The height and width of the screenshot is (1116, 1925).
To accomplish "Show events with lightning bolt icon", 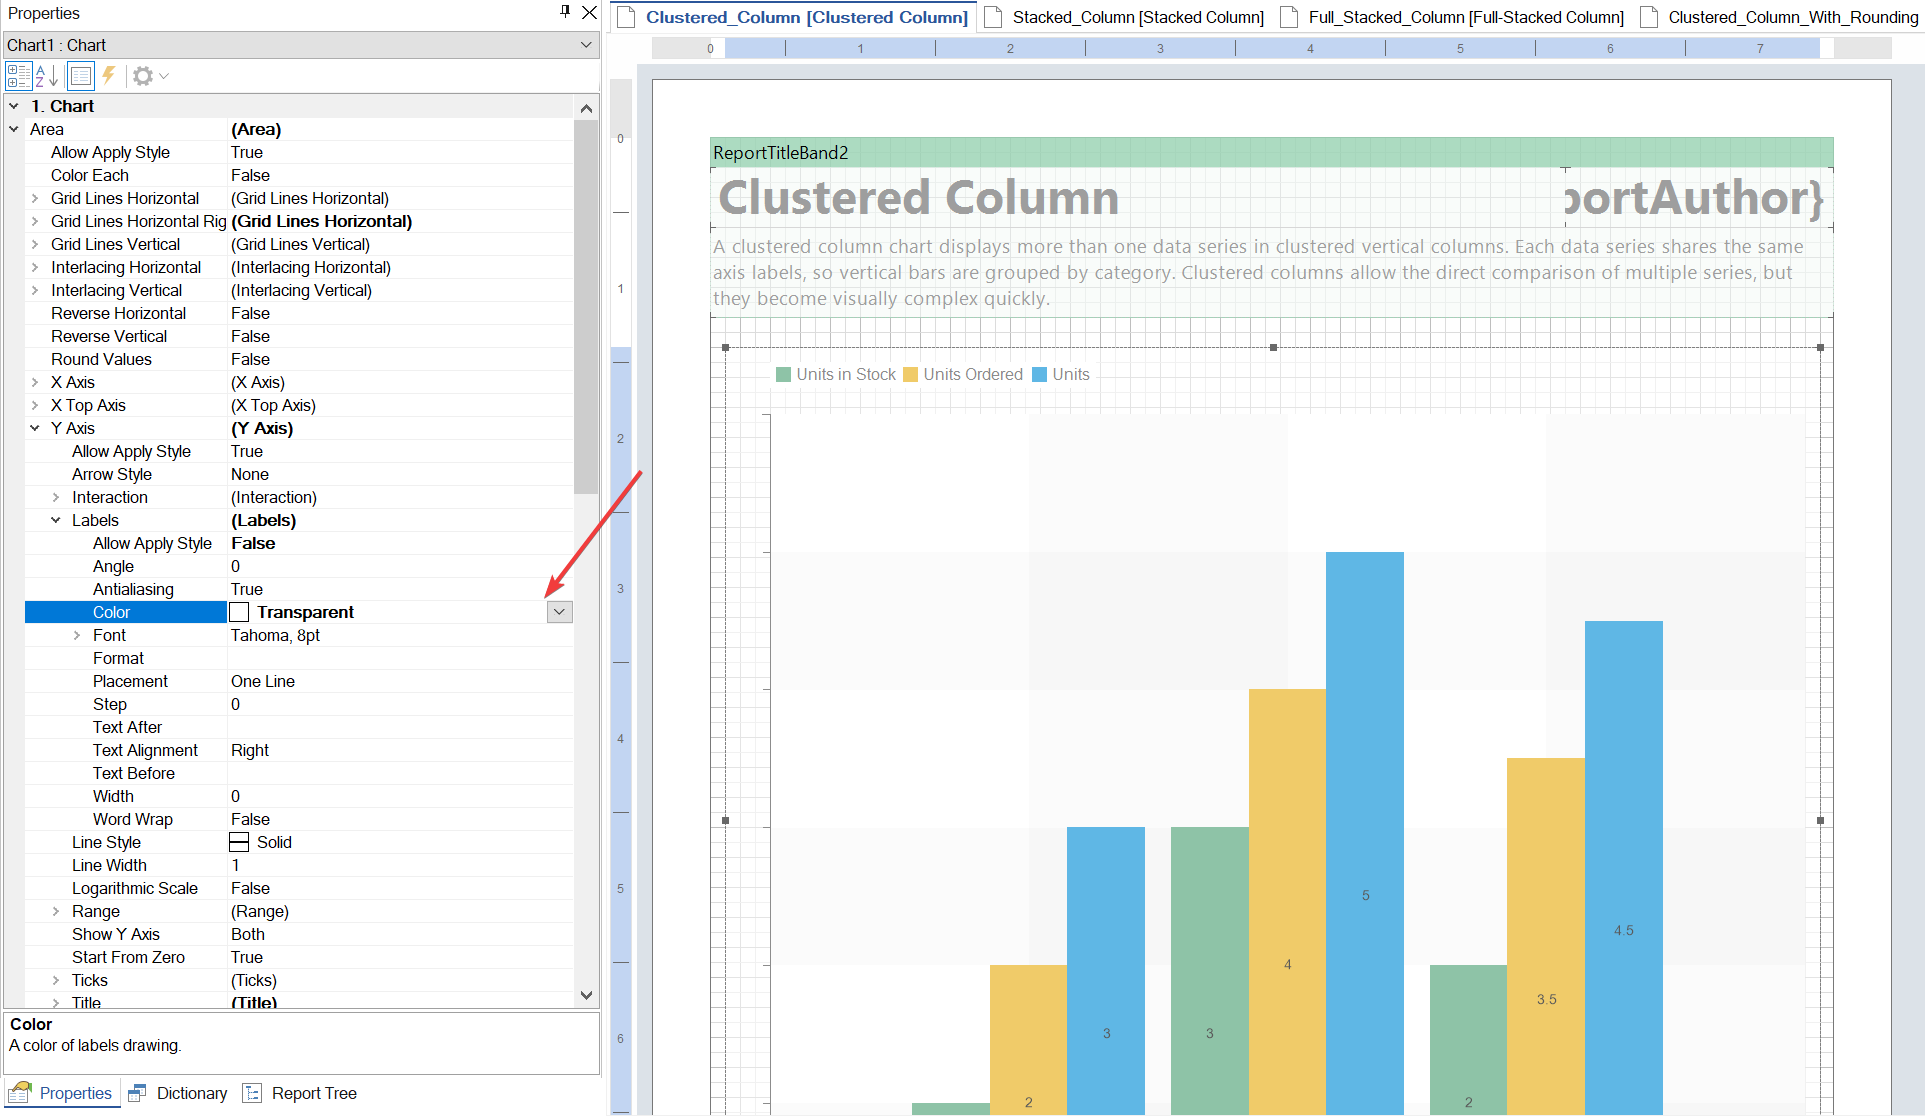I will pyautogui.click(x=109, y=76).
